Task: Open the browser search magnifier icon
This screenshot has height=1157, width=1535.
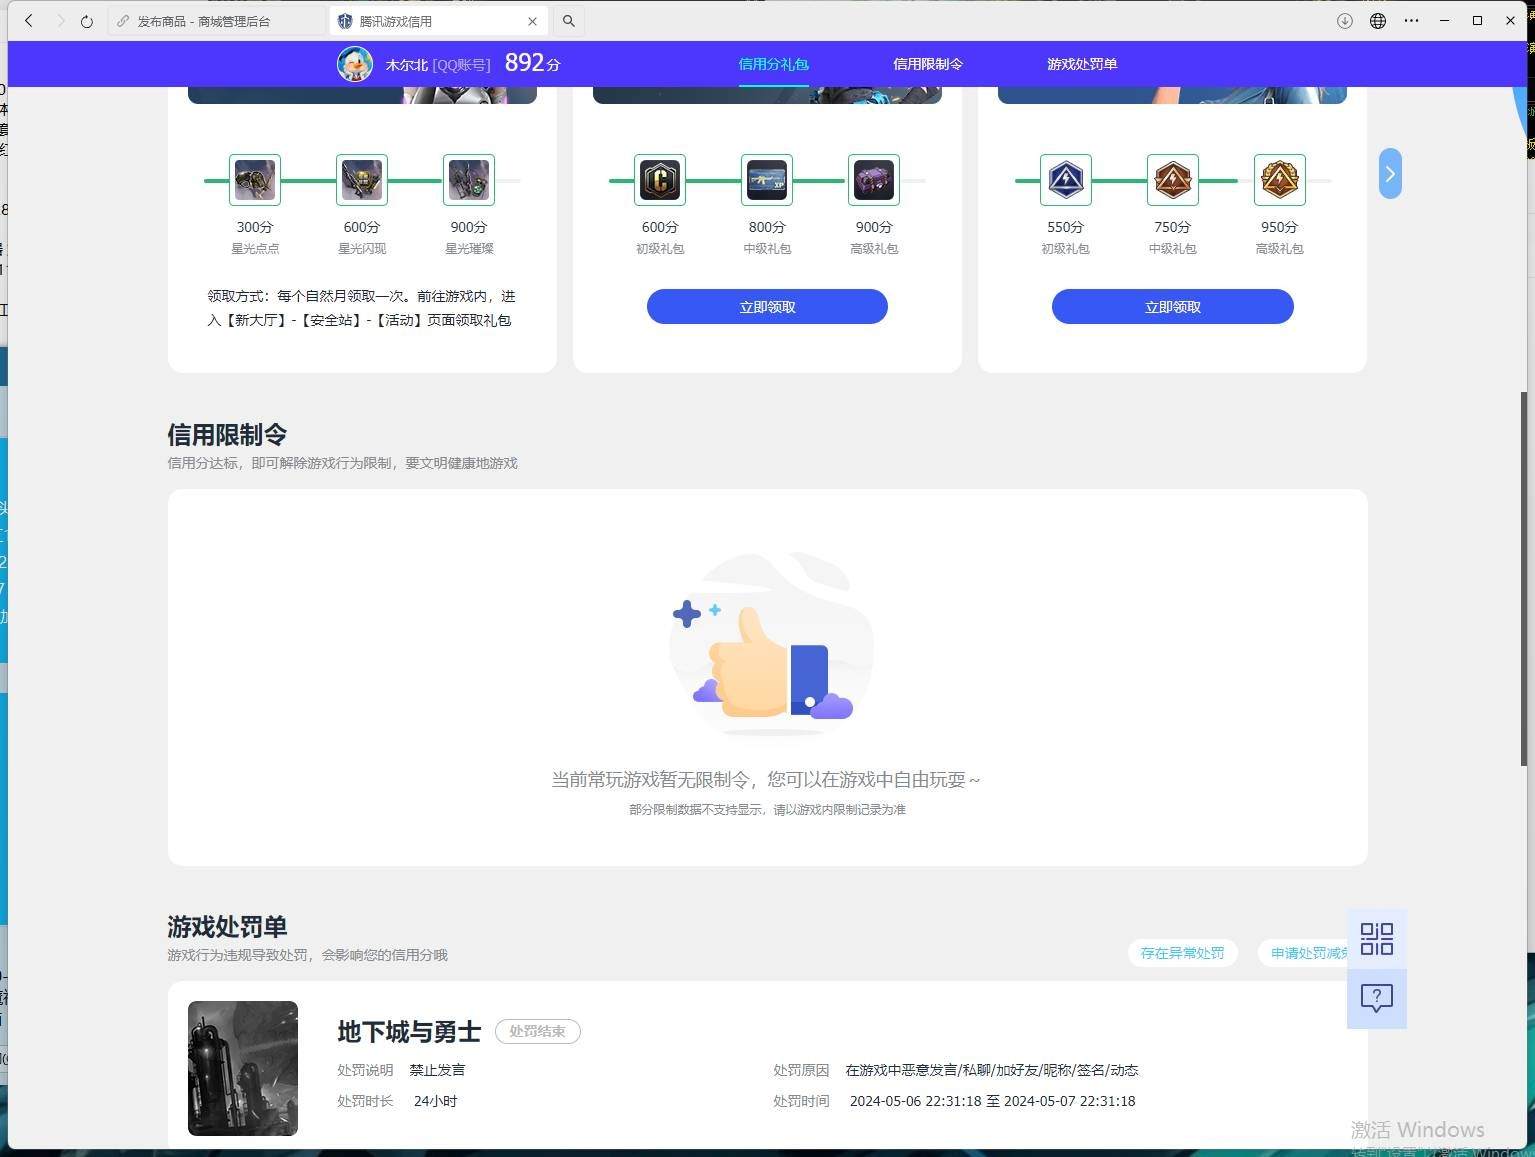Action: (569, 21)
